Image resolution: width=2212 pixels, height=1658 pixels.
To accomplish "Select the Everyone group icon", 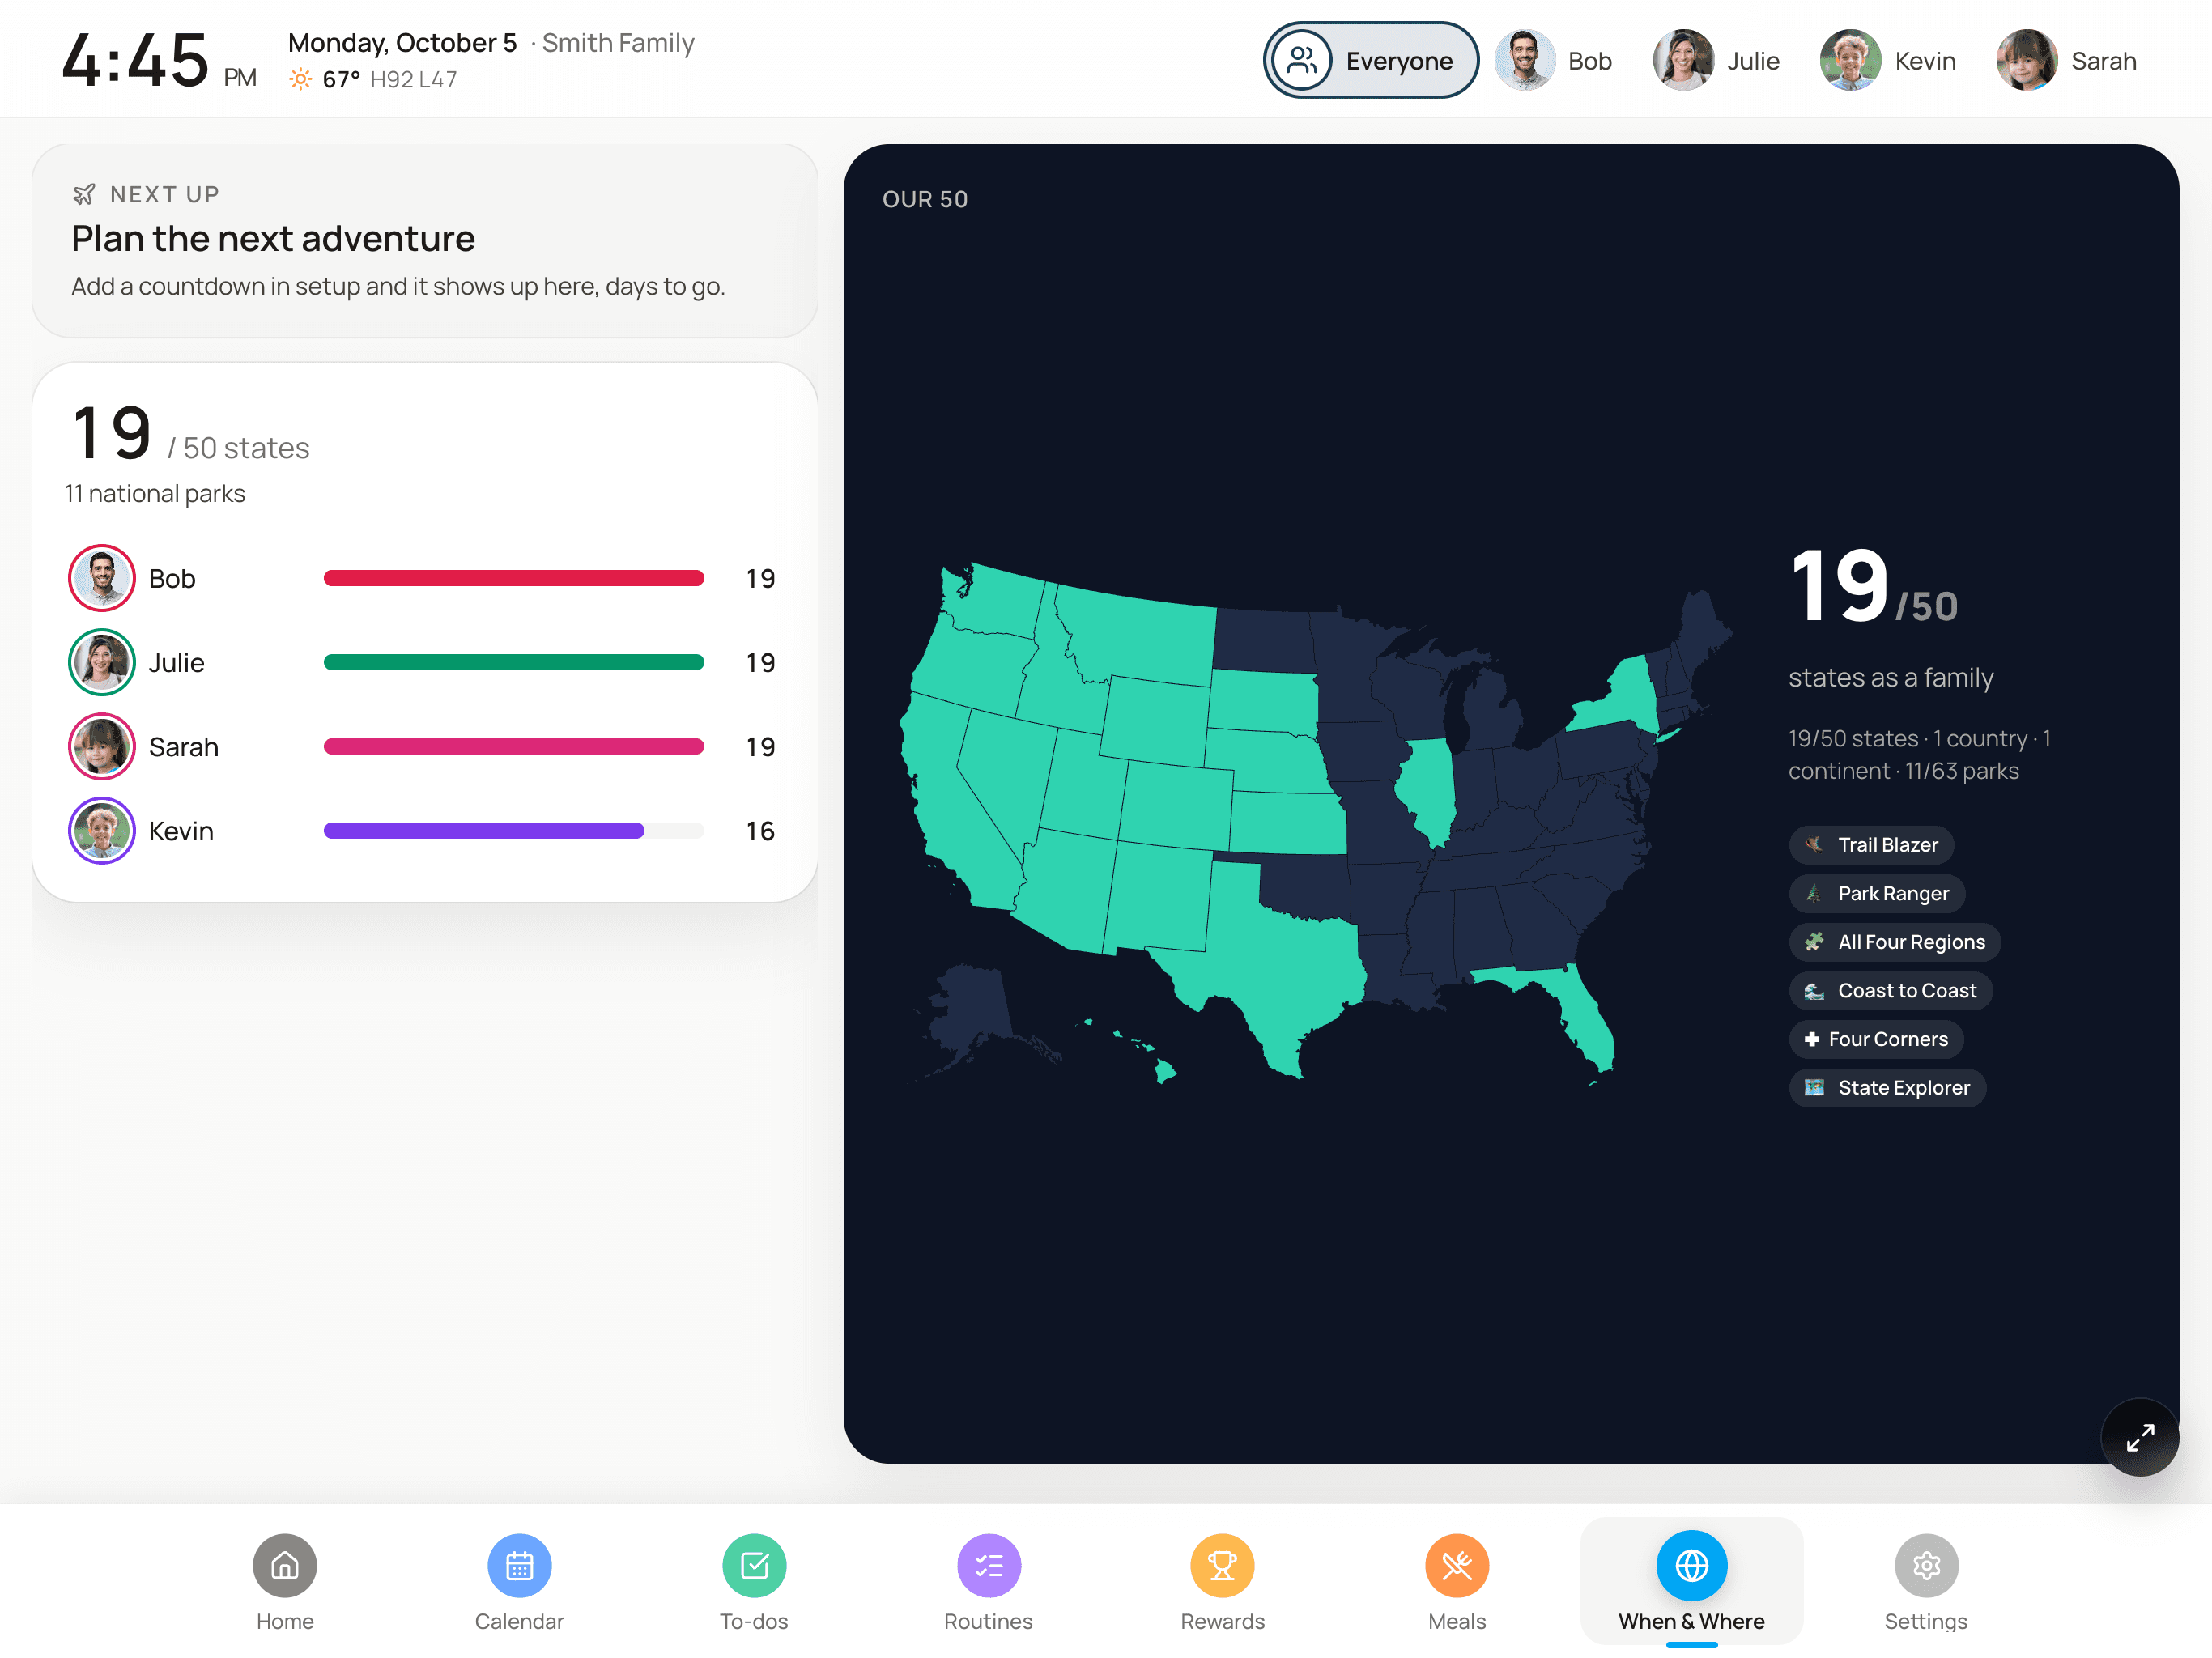I will 1301,60.
